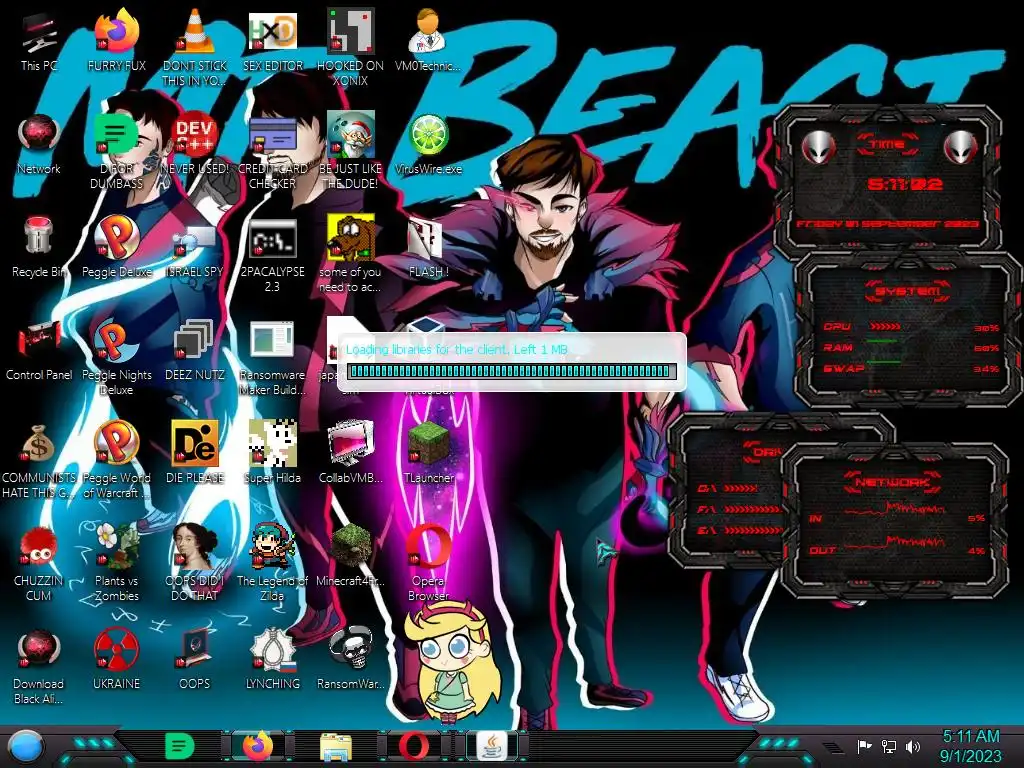Click the SYSTEM widget RAM row
This screenshot has height=768, width=1024.
point(911,347)
